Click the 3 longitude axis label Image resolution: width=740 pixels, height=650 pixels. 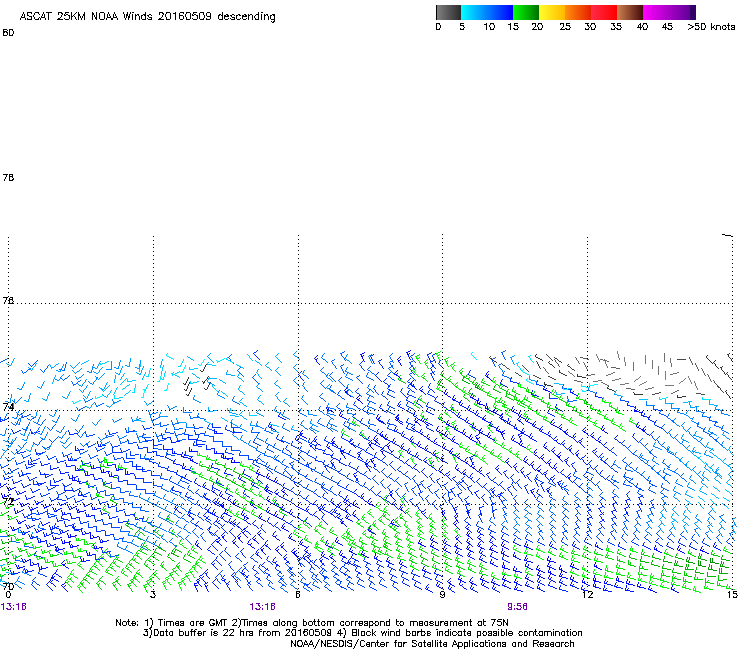(153, 595)
